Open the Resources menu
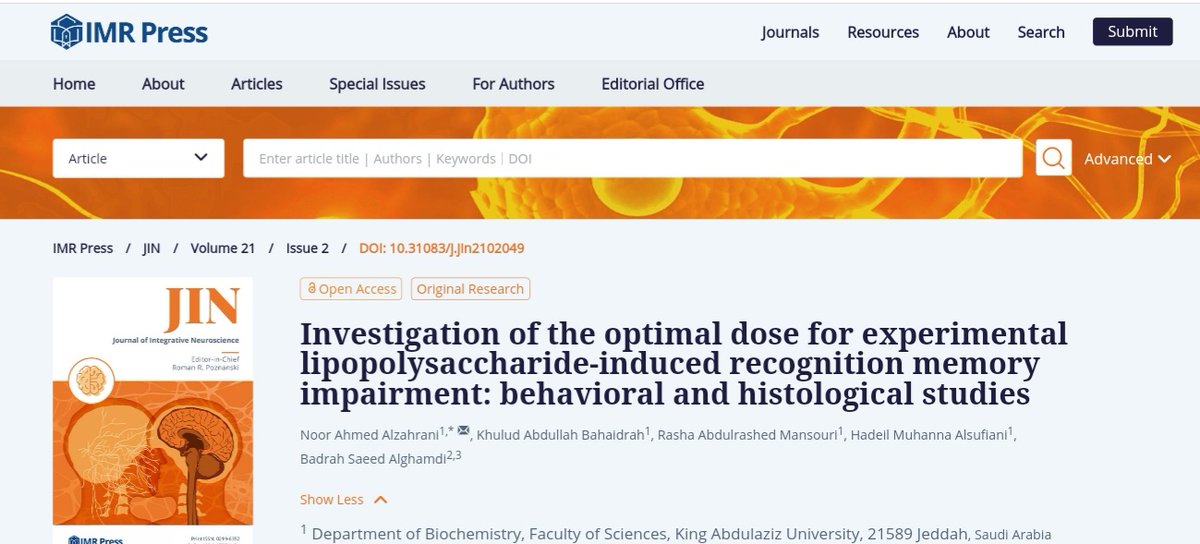 tap(883, 32)
